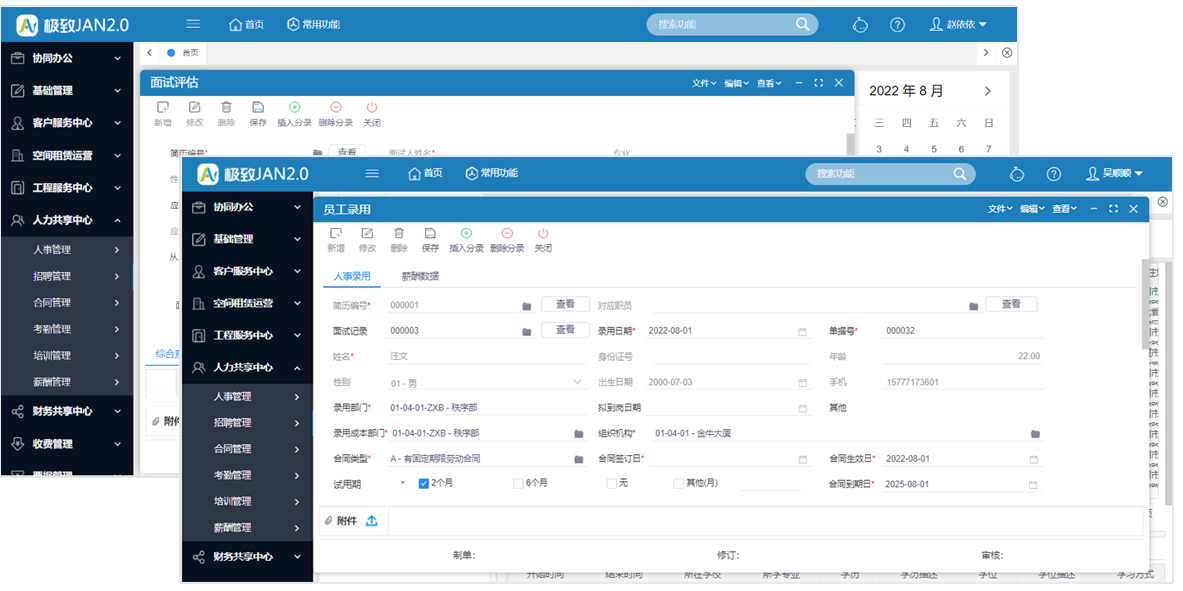Click folder icon beside 组织机构 field

pos(1035,434)
